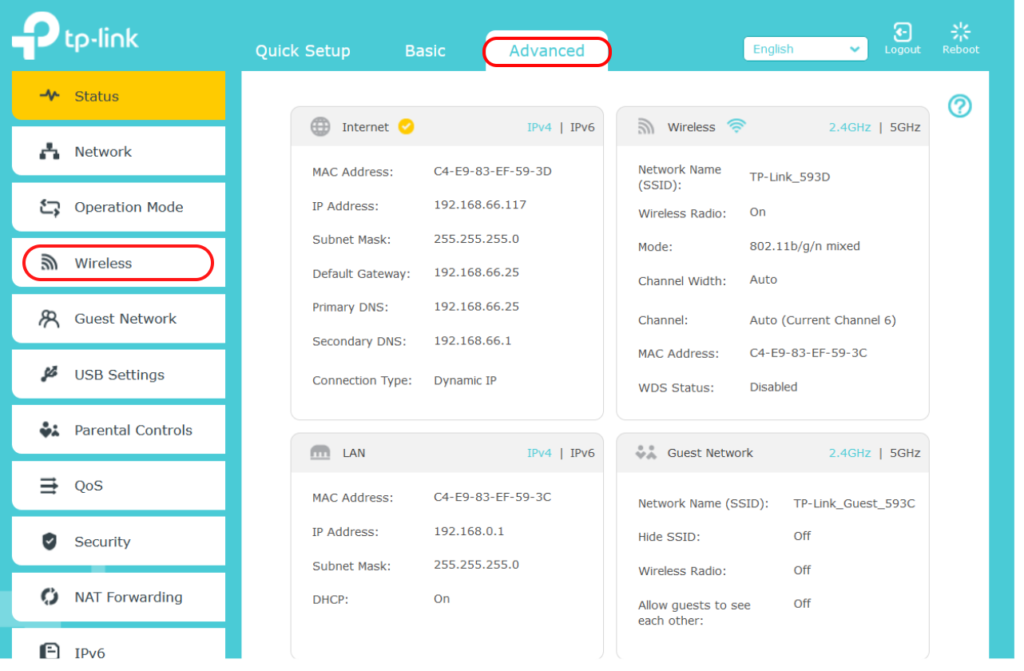
Task: Open the Status menu item
Action: tap(119, 95)
